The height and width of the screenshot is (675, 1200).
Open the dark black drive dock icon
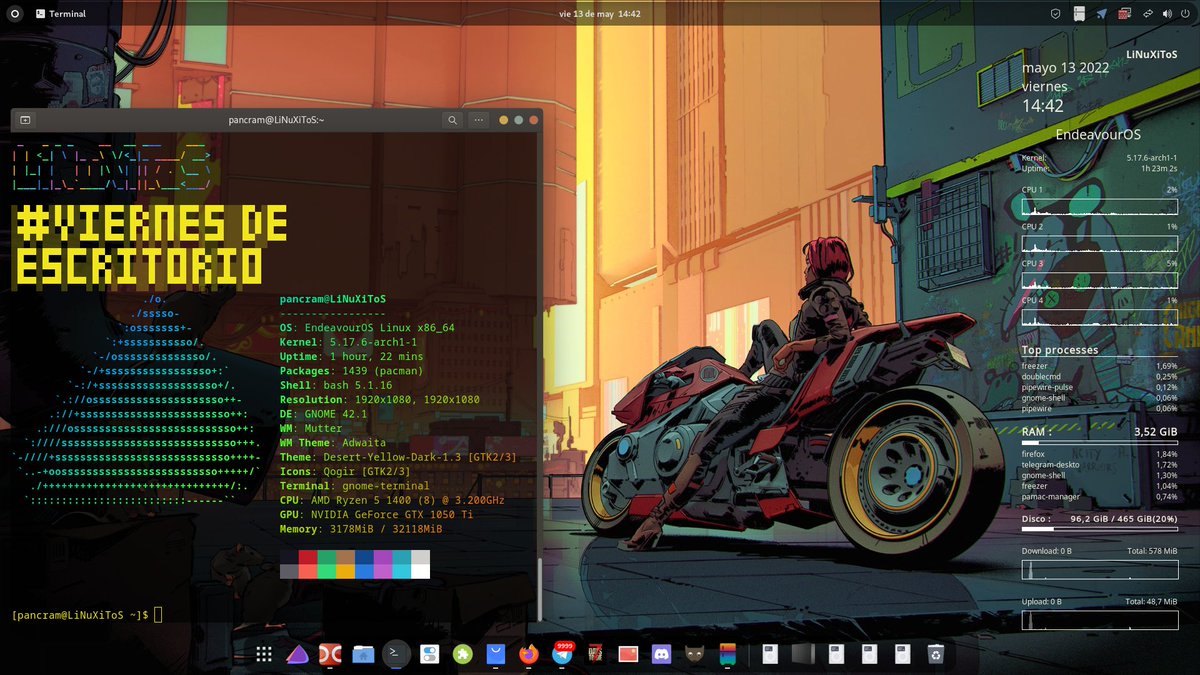[804, 654]
